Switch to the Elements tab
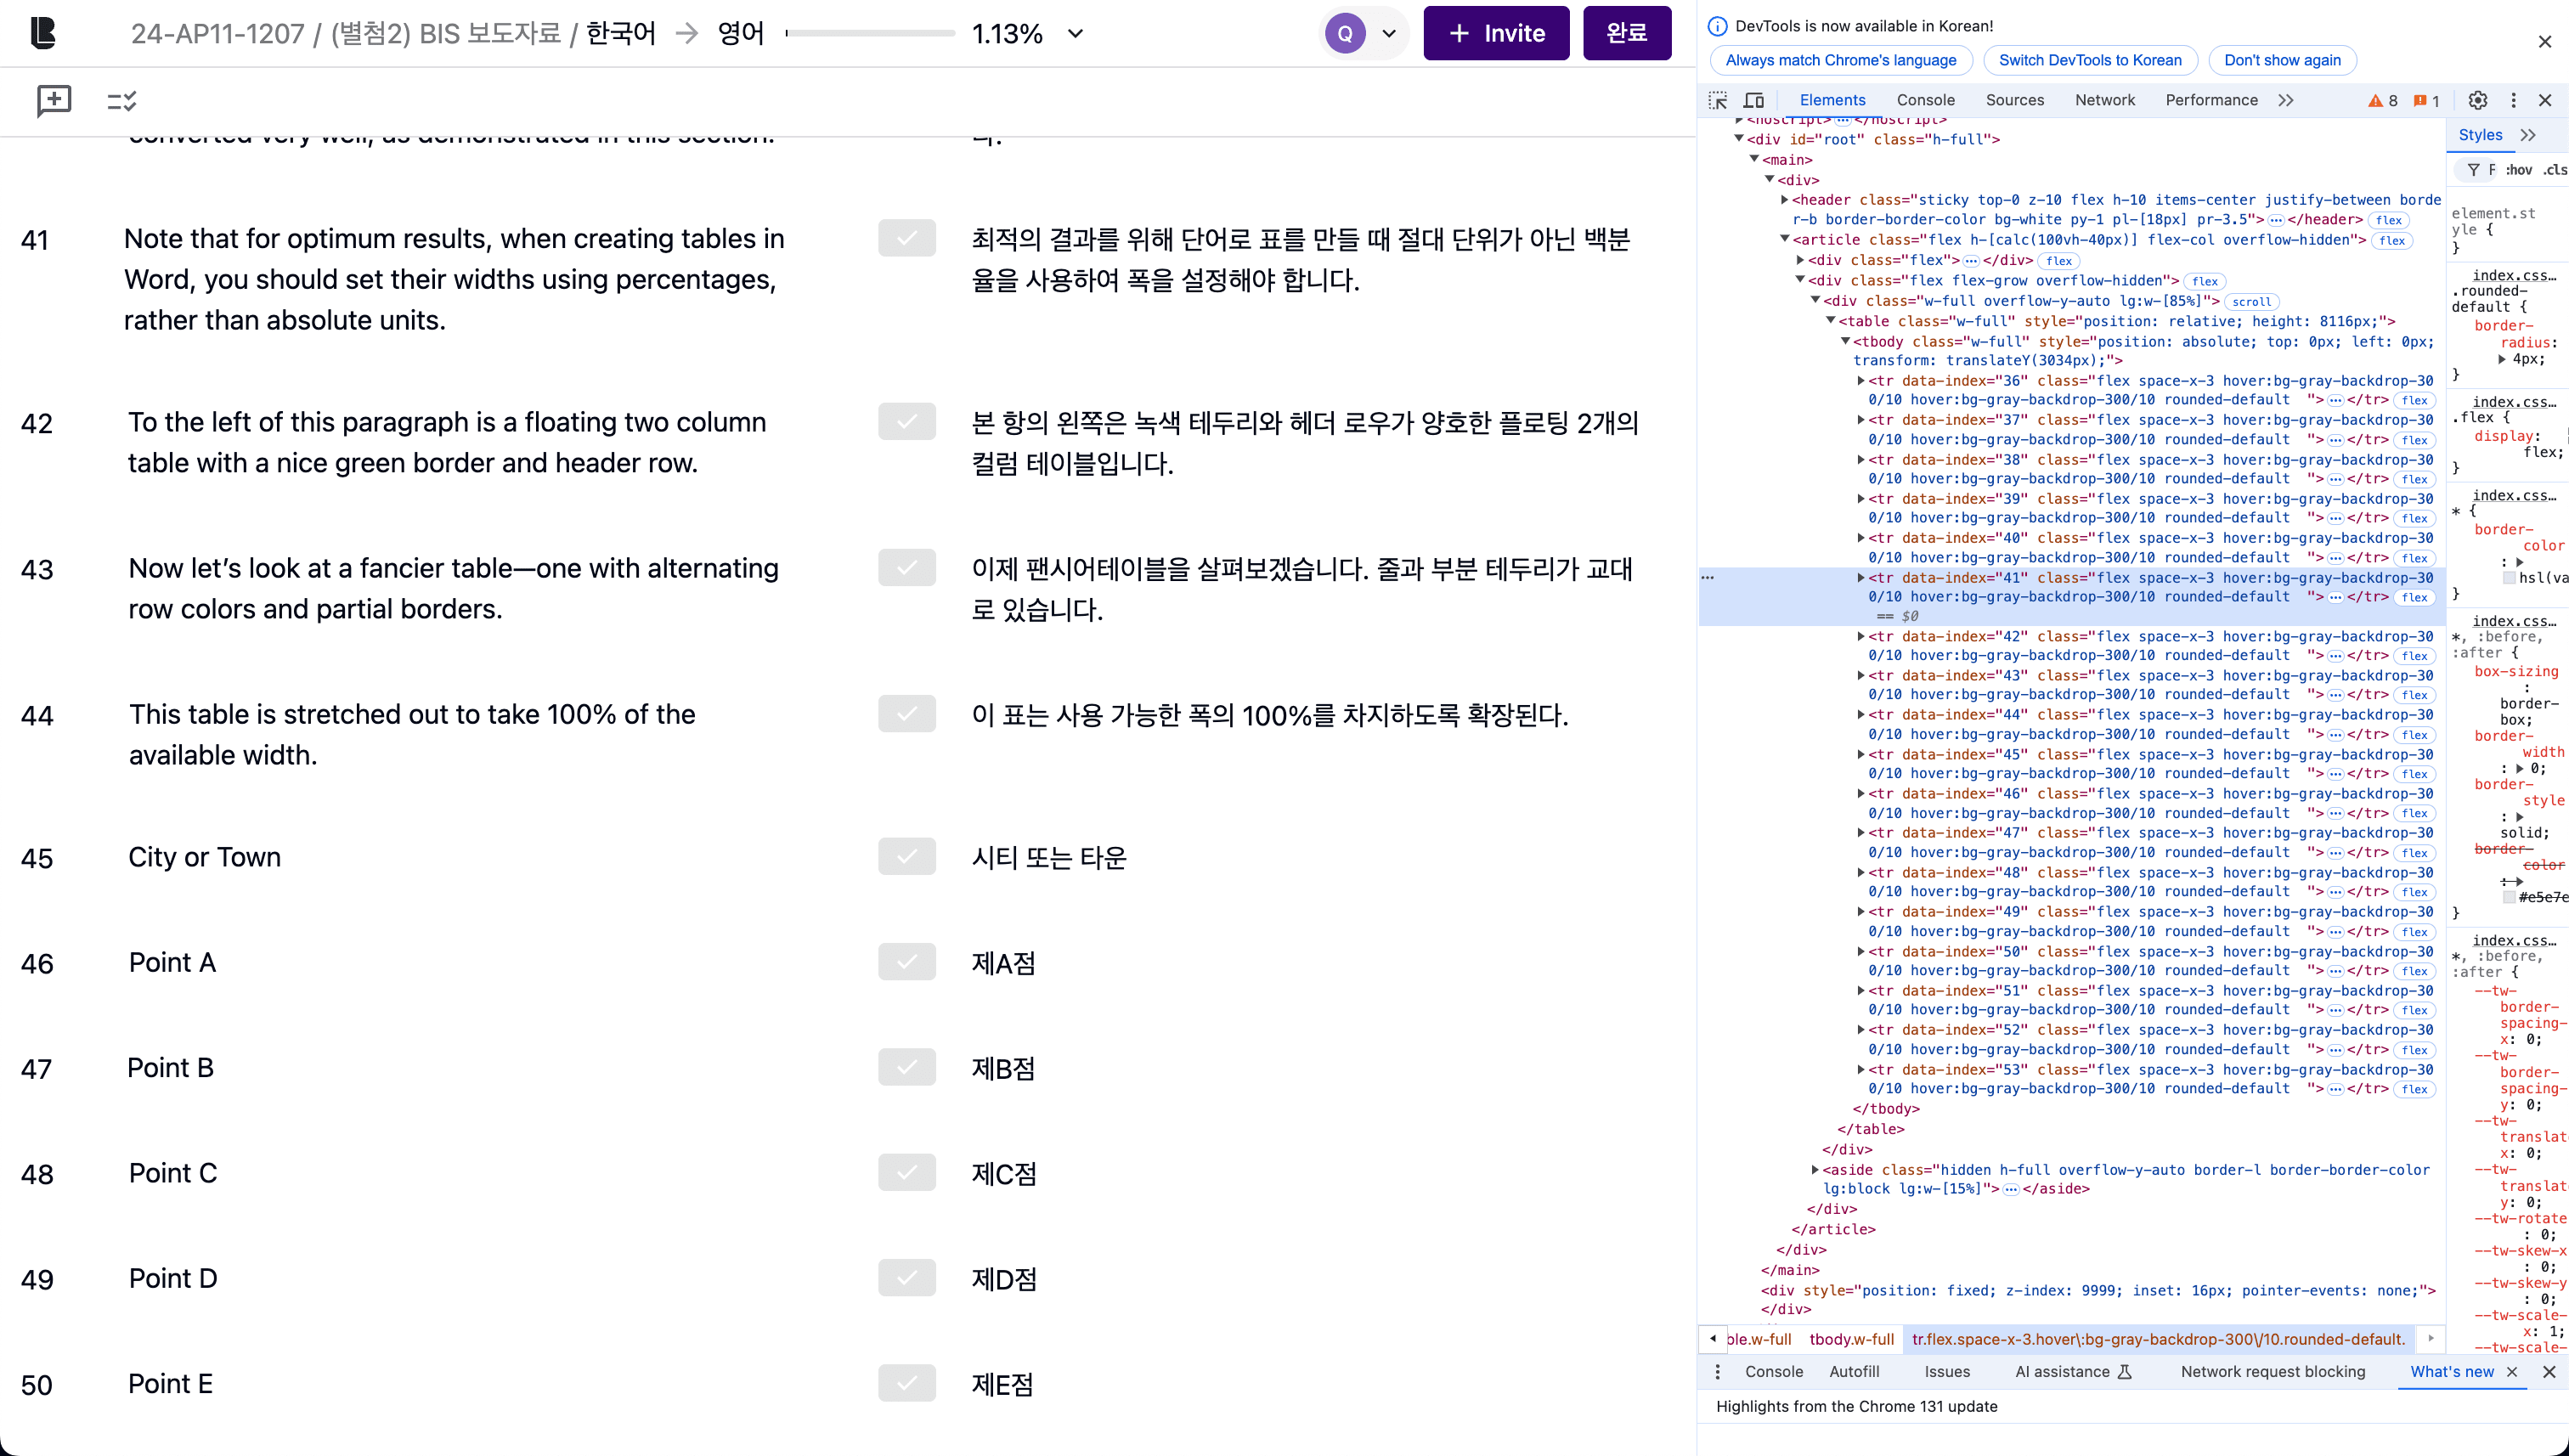The image size is (2569, 1456). click(1832, 100)
